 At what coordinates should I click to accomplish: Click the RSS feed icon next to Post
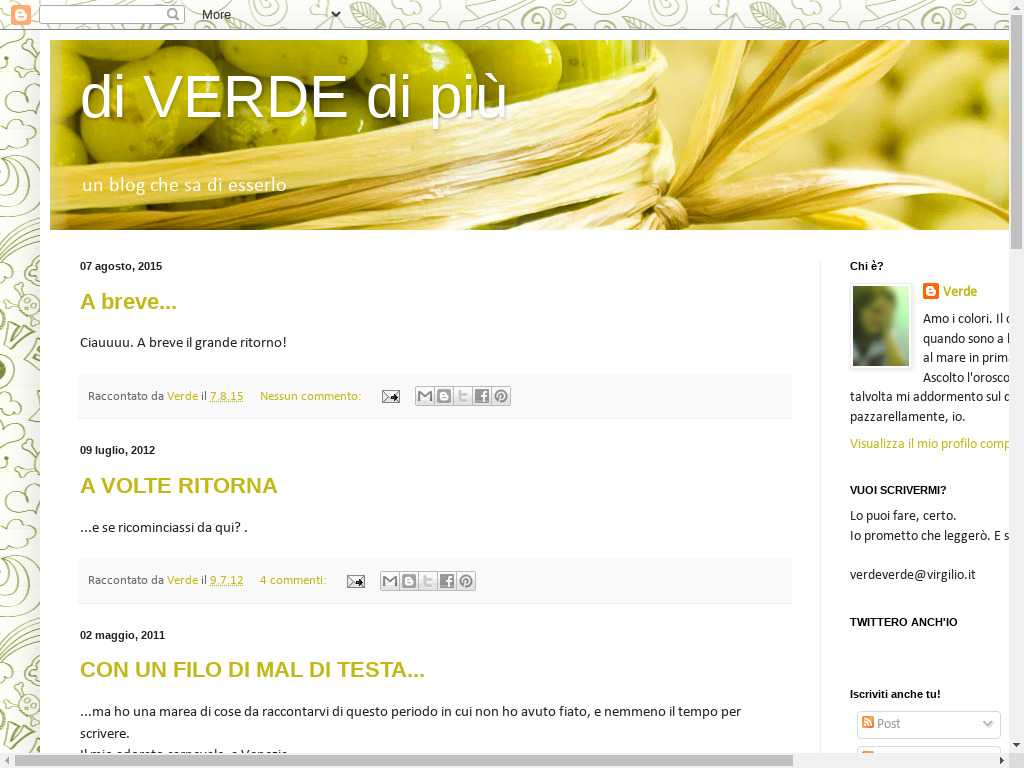868,722
